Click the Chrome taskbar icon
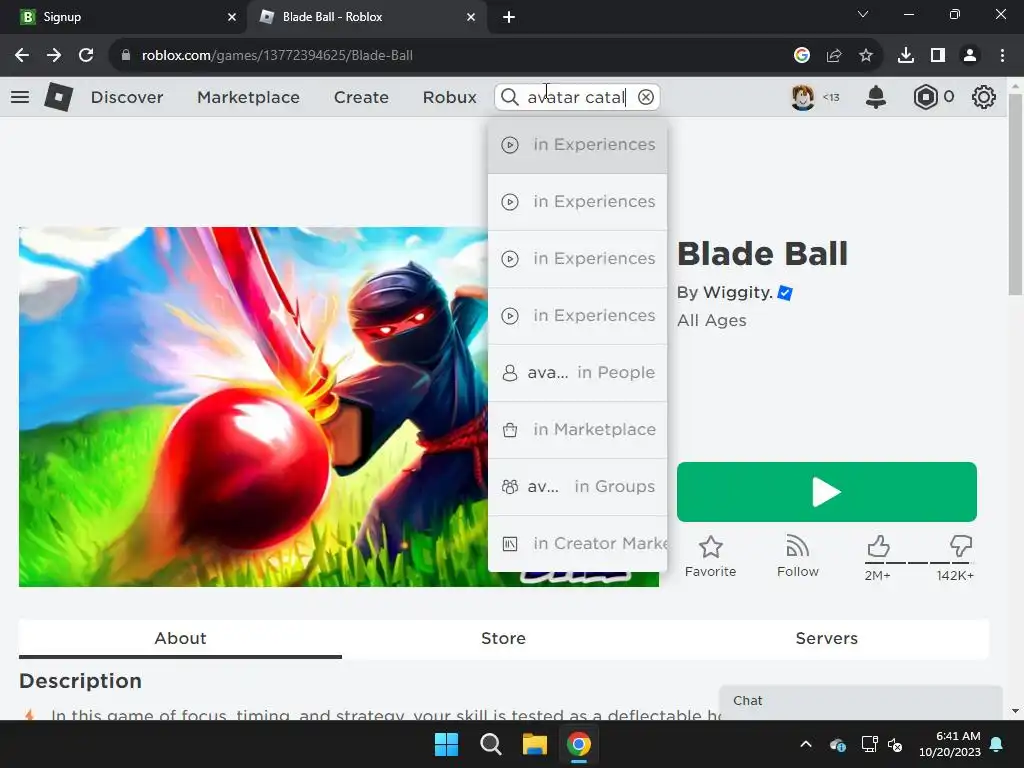 579,744
